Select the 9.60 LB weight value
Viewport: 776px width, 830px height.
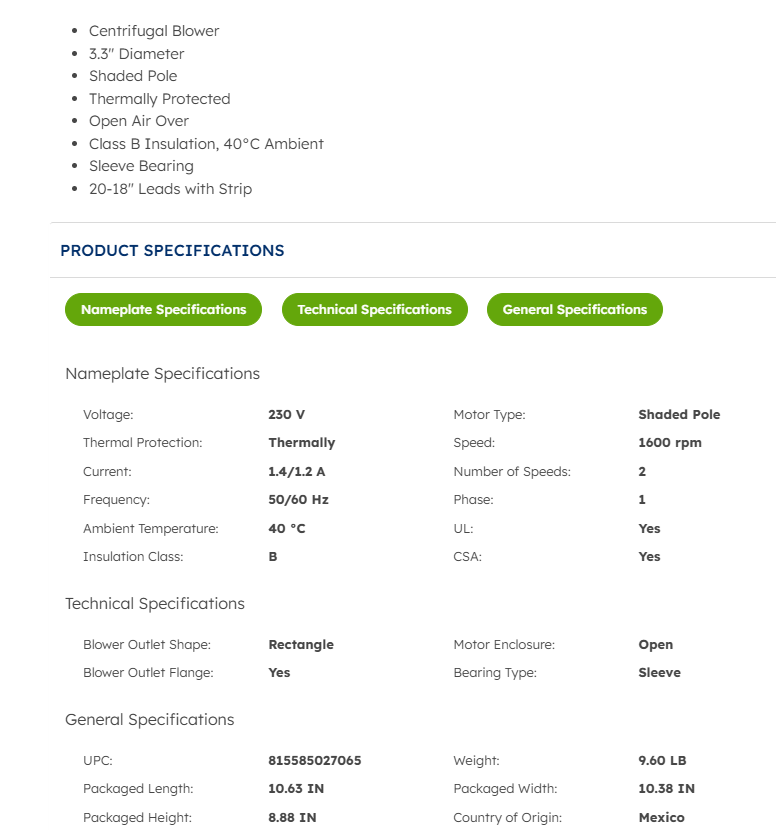pos(662,761)
